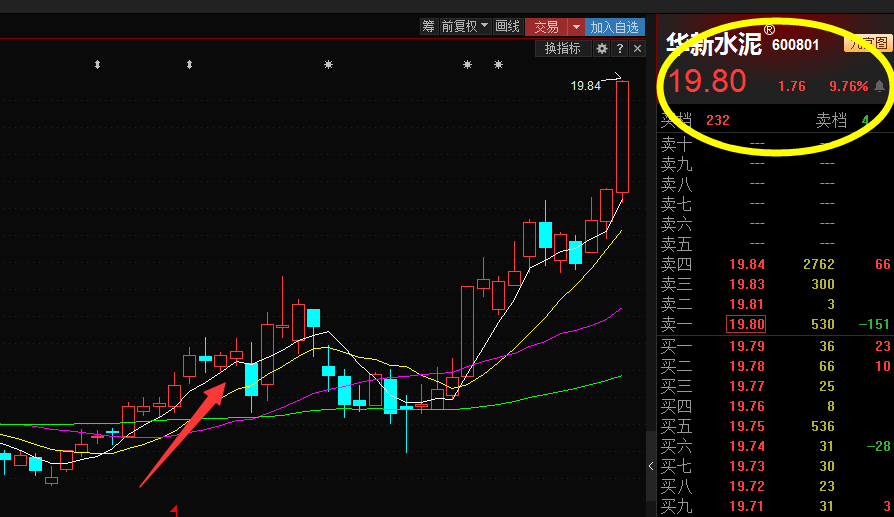The width and height of the screenshot is (894, 517).
Task: Open indicator settings gear icon
Action: click(x=602, y=48)
